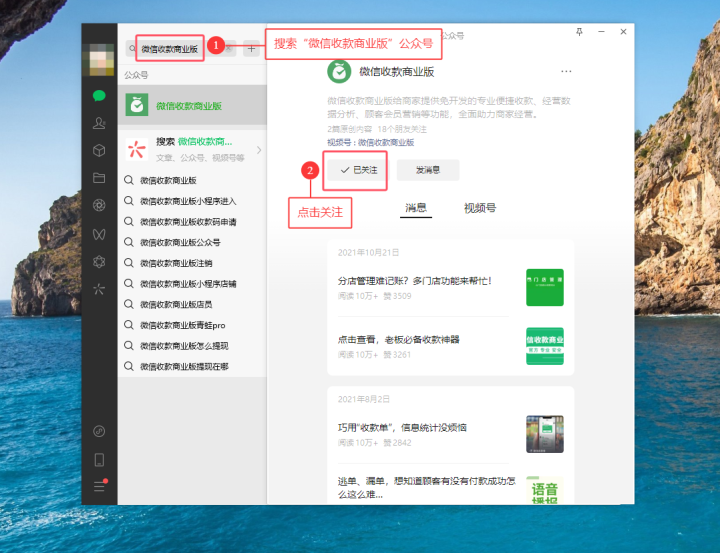
Task: Click magnifier icon beside 微信收款商业版注销
Action: click(x=129, y=263)
